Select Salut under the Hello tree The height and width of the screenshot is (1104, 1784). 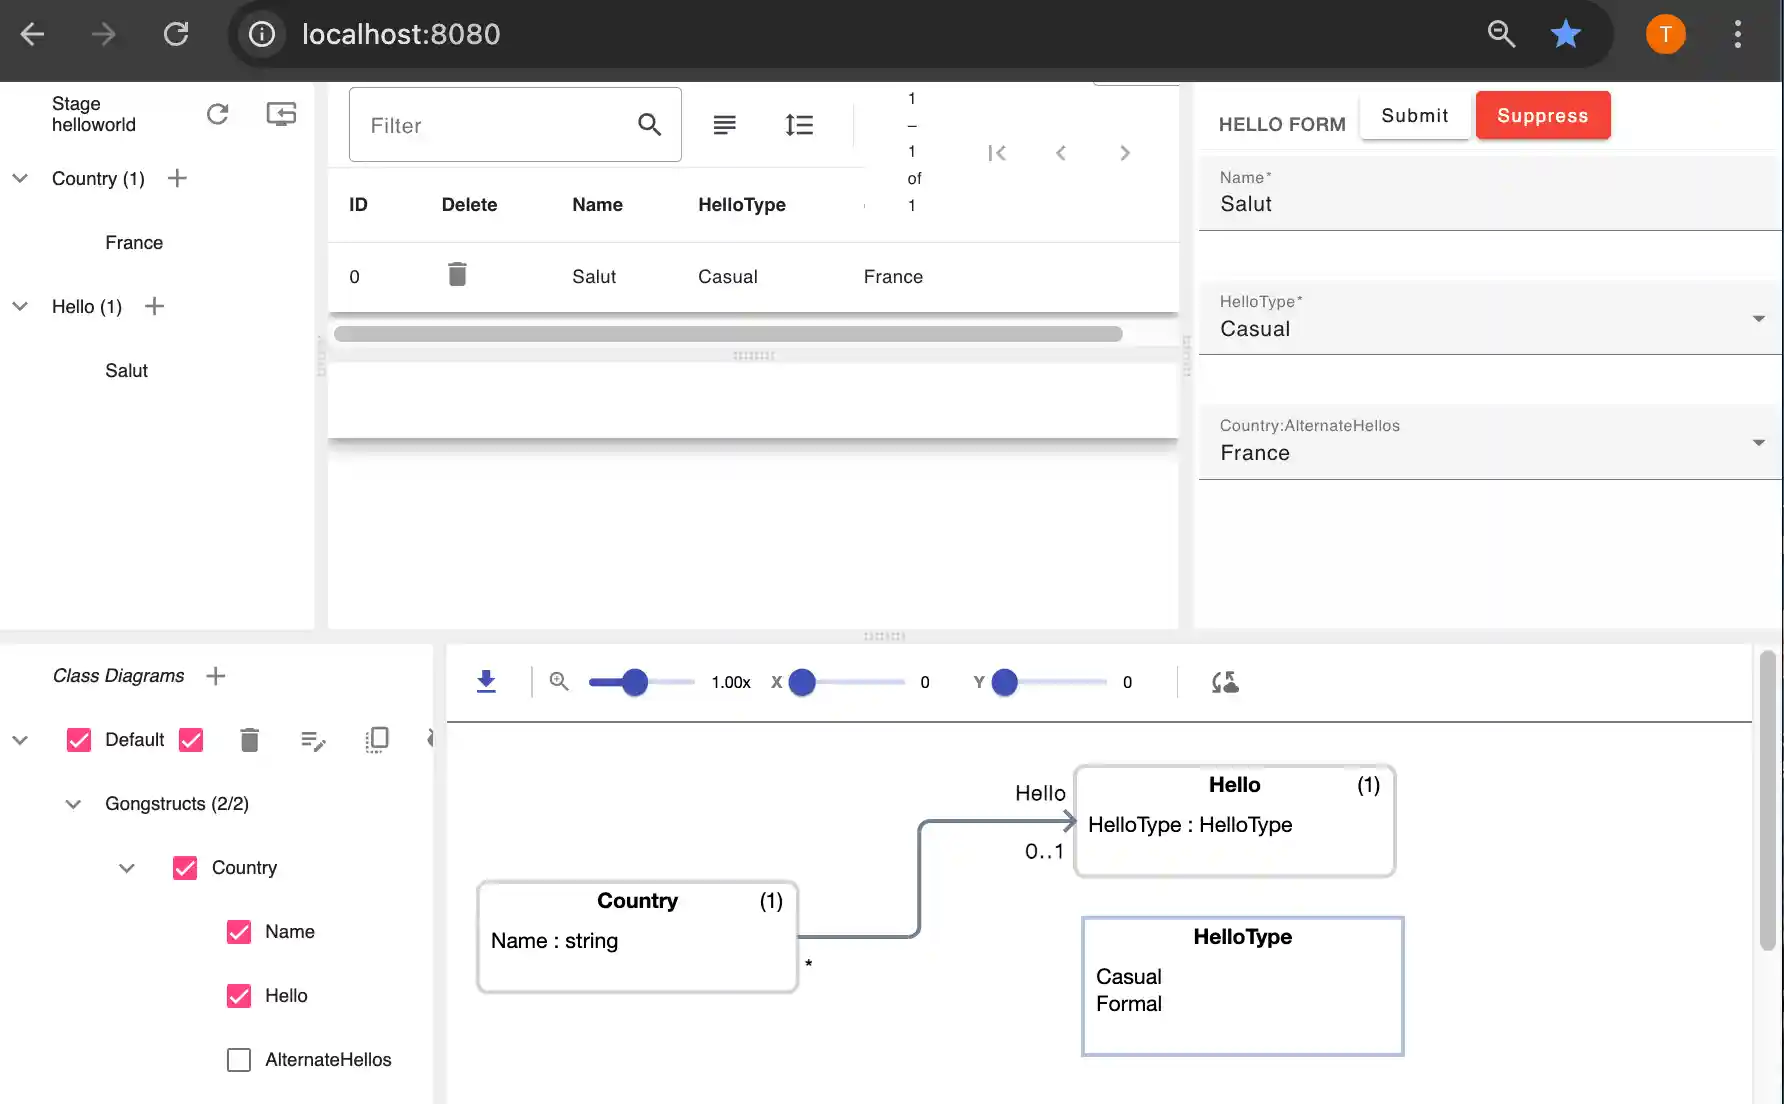pos(126,371)
